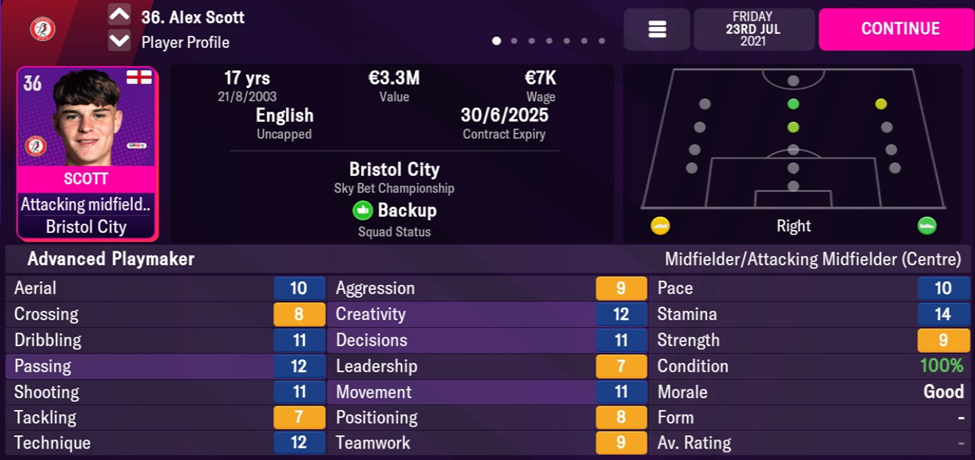Click Alex Scott's player portrait
Viewport: 975px width, 460px height.
coord(87,117)
